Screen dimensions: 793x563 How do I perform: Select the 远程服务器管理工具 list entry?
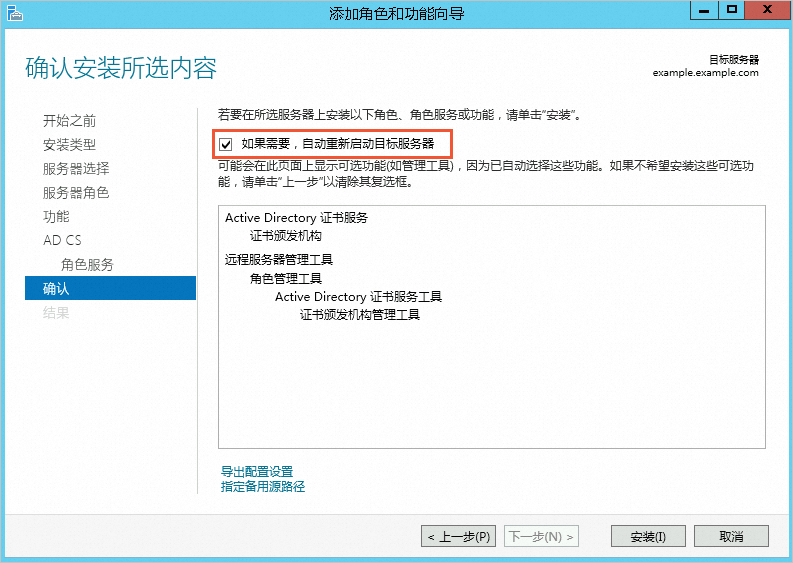pyautogui.click(x=279, y=260)
